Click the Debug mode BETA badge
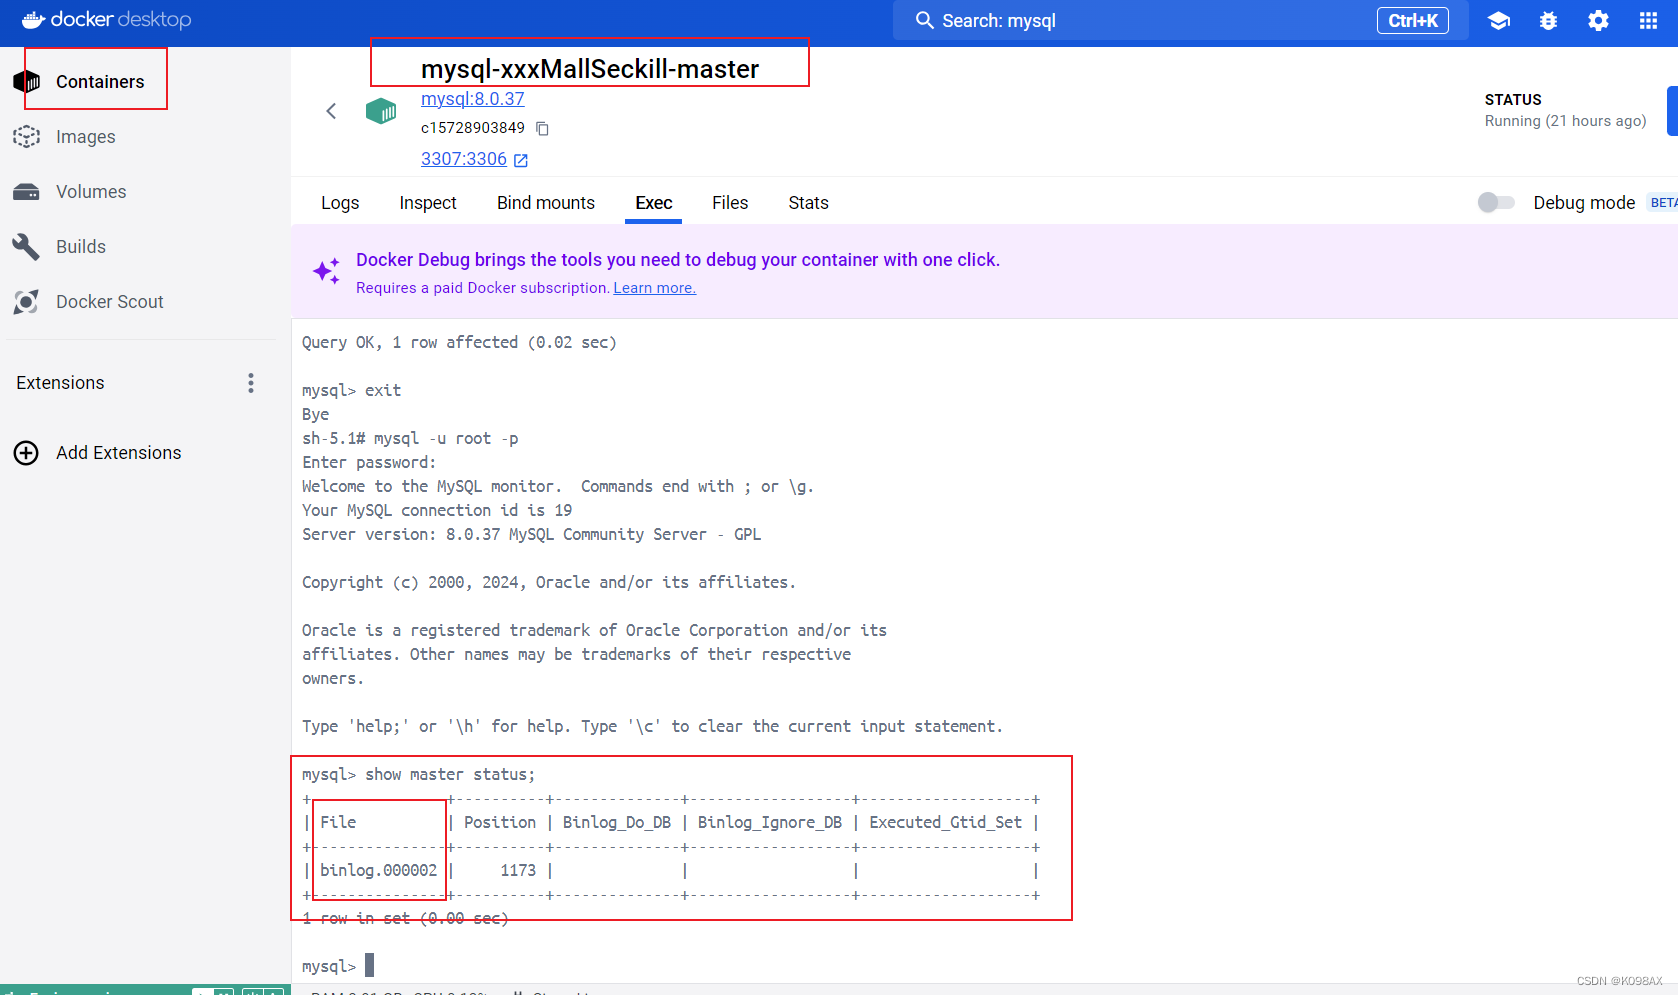 [1662, 203]
